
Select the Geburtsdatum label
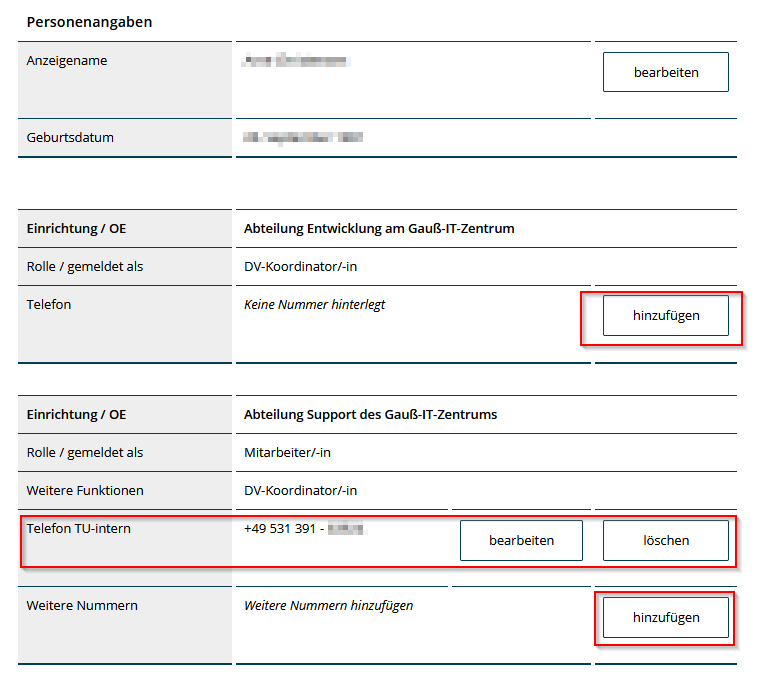[x=70, y=138]
